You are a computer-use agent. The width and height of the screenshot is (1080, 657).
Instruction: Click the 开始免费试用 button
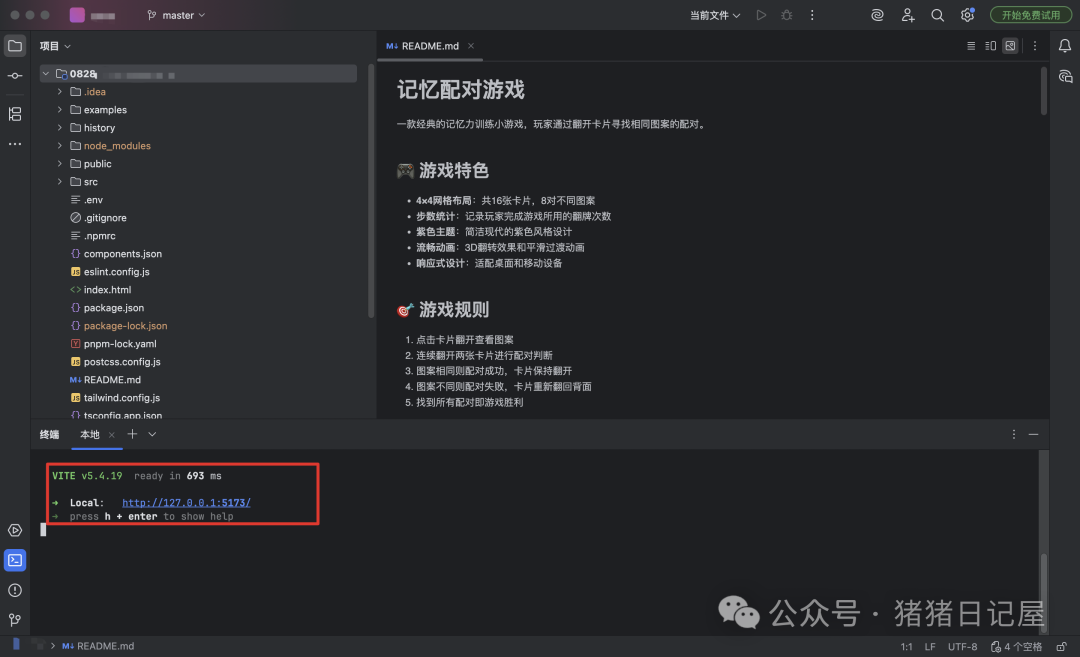[1031, 15]
